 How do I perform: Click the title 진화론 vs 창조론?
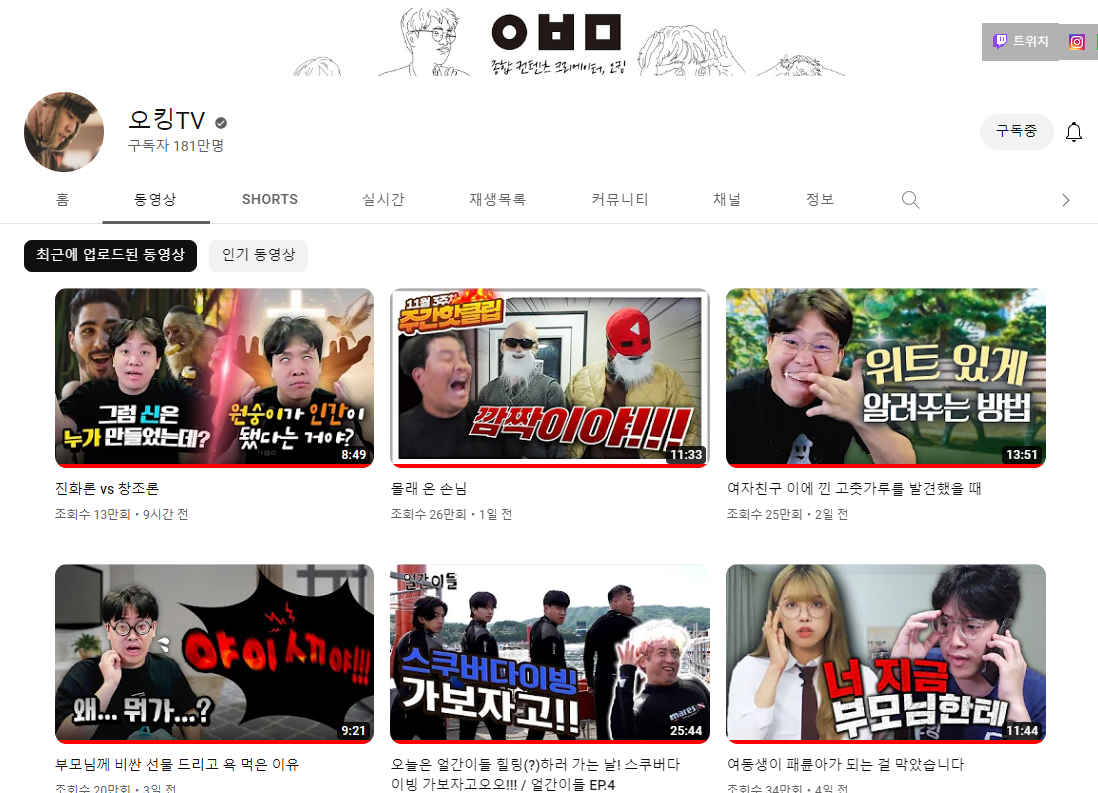107,488
